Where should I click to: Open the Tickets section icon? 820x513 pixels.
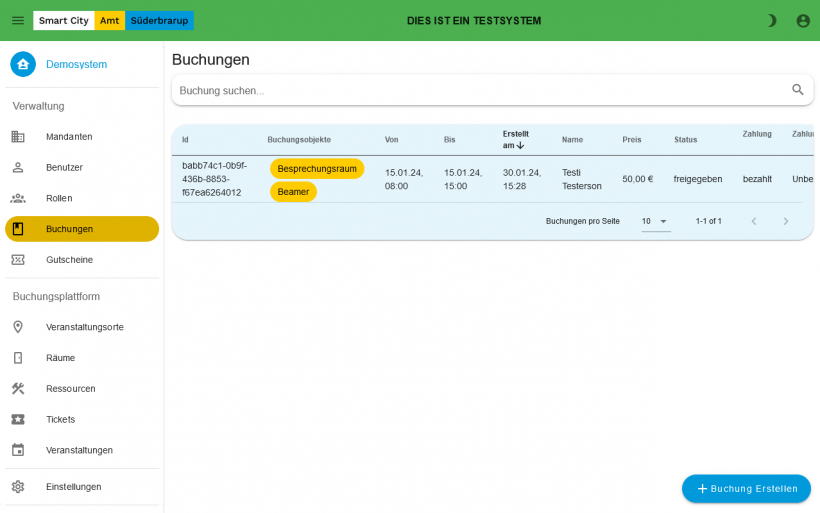18,420
